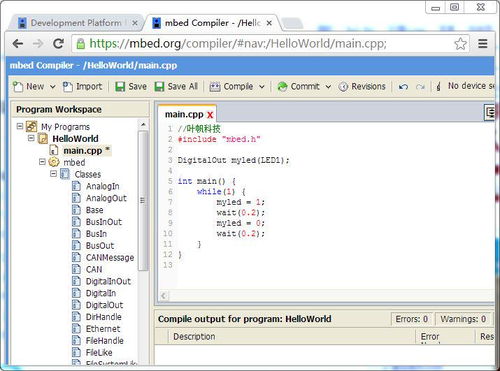Image resolution: width=500 pixels, height=371 pixels.
Task: Bookmark page with star icon
Action: pos(460,44)
